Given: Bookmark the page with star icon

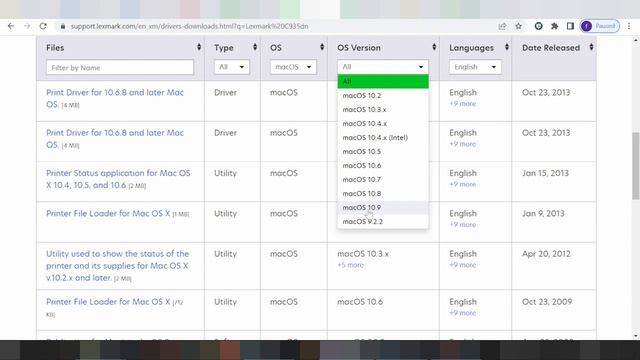Looking at the screenshot, I should pyautogui.click(x=518, y=26).
